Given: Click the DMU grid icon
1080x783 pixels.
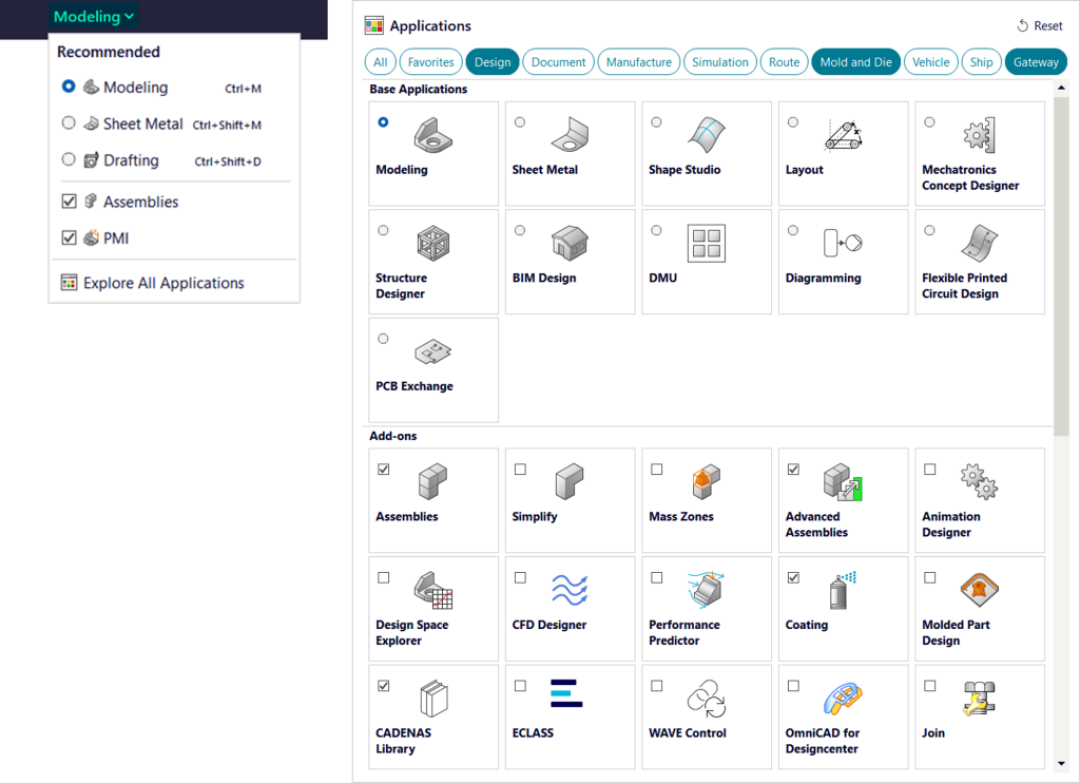Looking at the screenshot, I should point(706,243).
